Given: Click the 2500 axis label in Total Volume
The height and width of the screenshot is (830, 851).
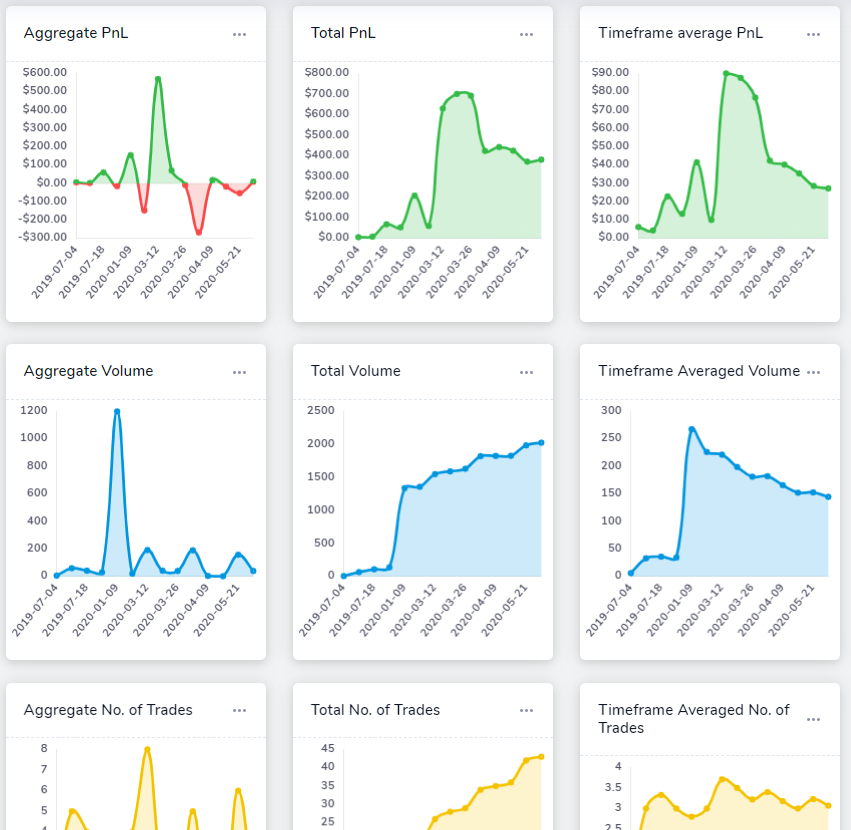Looking at the screenshot, I should 321,410.
